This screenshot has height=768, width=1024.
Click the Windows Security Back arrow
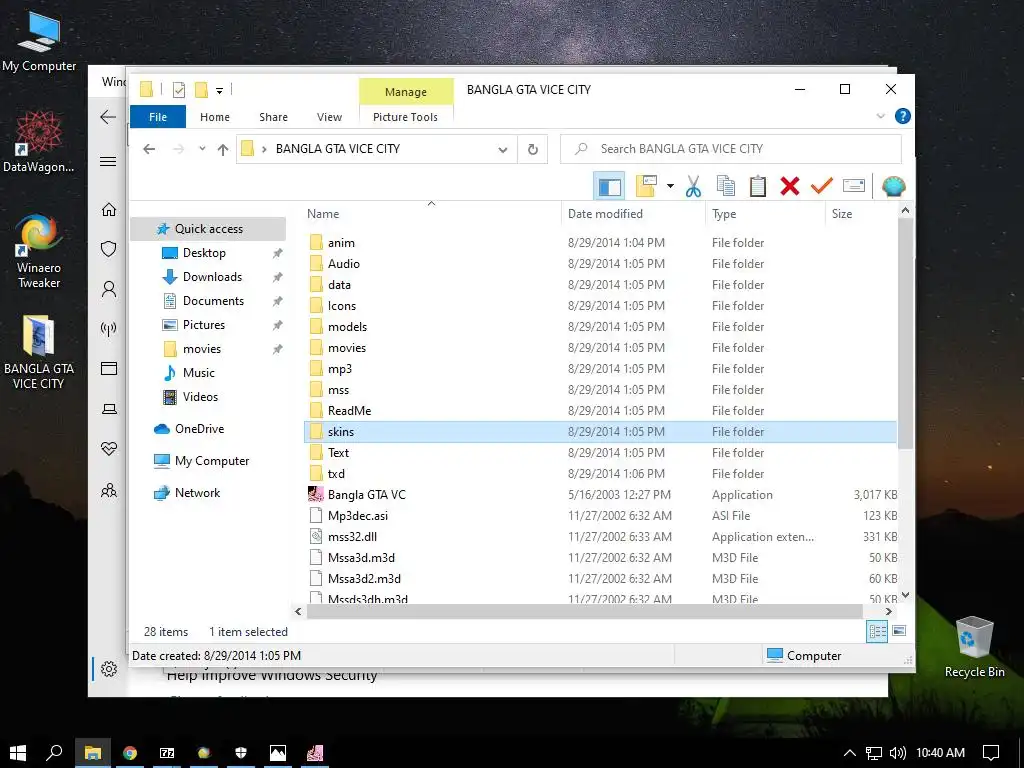click(x=108, y=117)
